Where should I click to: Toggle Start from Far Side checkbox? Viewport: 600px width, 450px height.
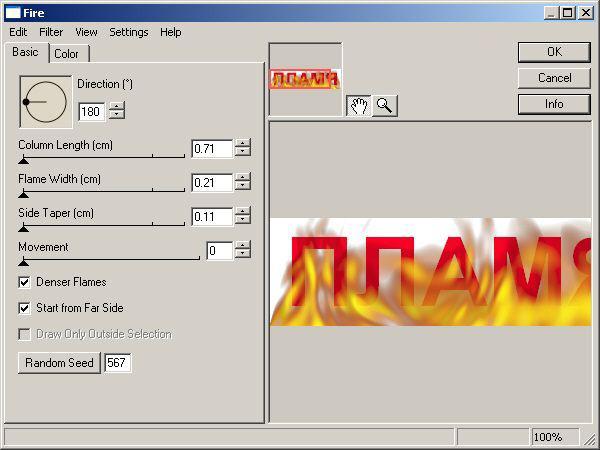pos(24,308)
